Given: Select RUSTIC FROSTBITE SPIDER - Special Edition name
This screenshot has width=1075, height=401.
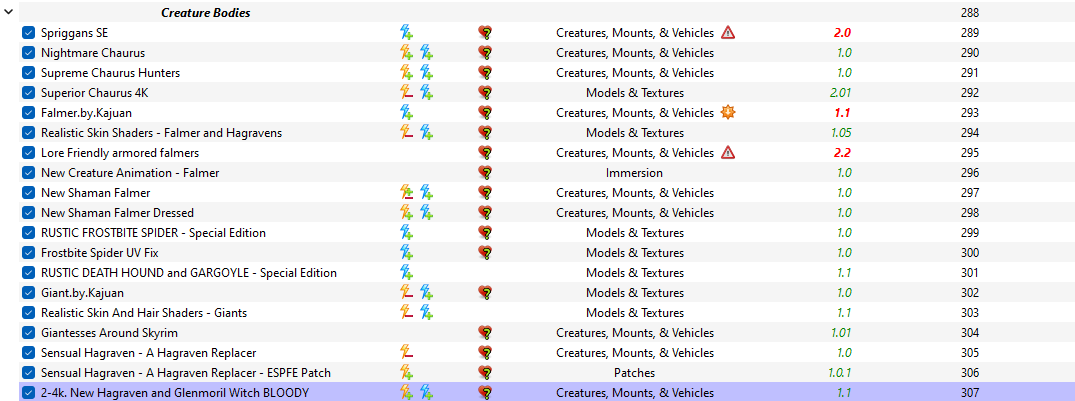Looking at the screenshot, I should 154,233.
